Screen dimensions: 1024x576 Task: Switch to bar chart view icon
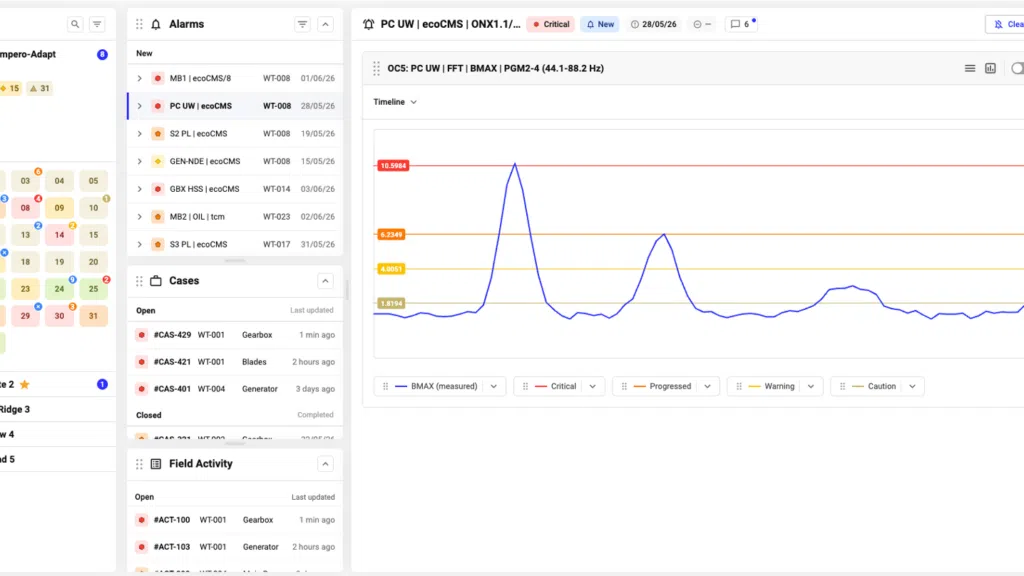tap(991, 69)
